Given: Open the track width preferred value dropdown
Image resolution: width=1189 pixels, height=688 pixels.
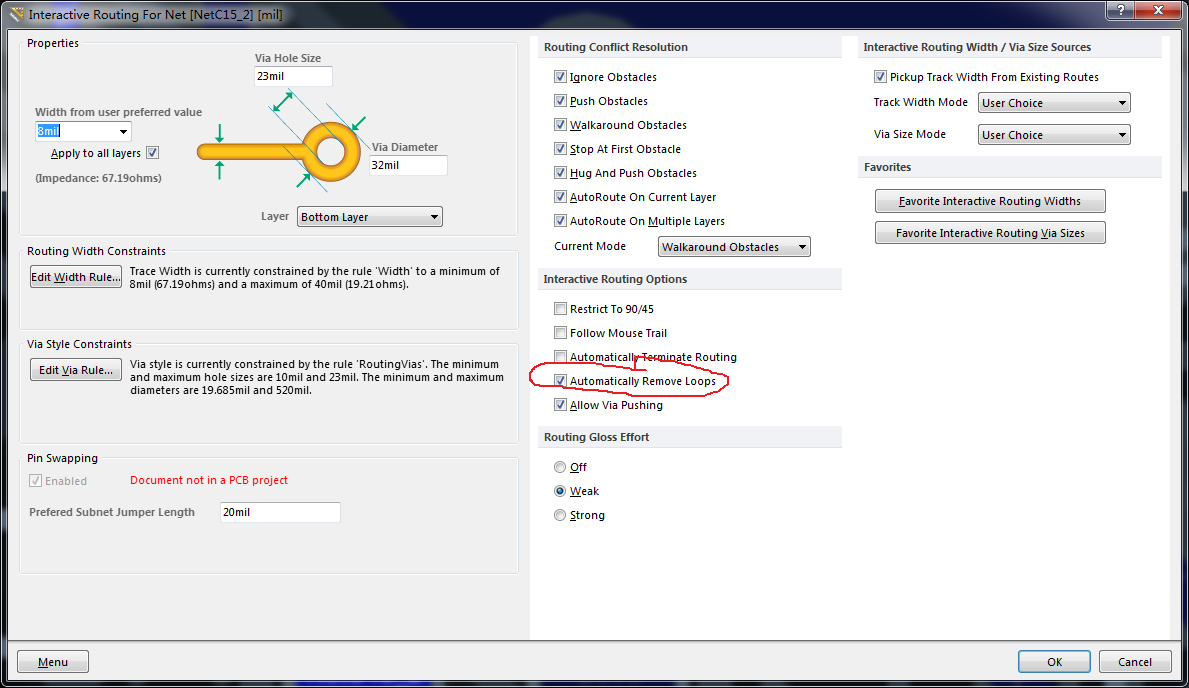Looking at the screenshot, I should click(x=123, y=131).
